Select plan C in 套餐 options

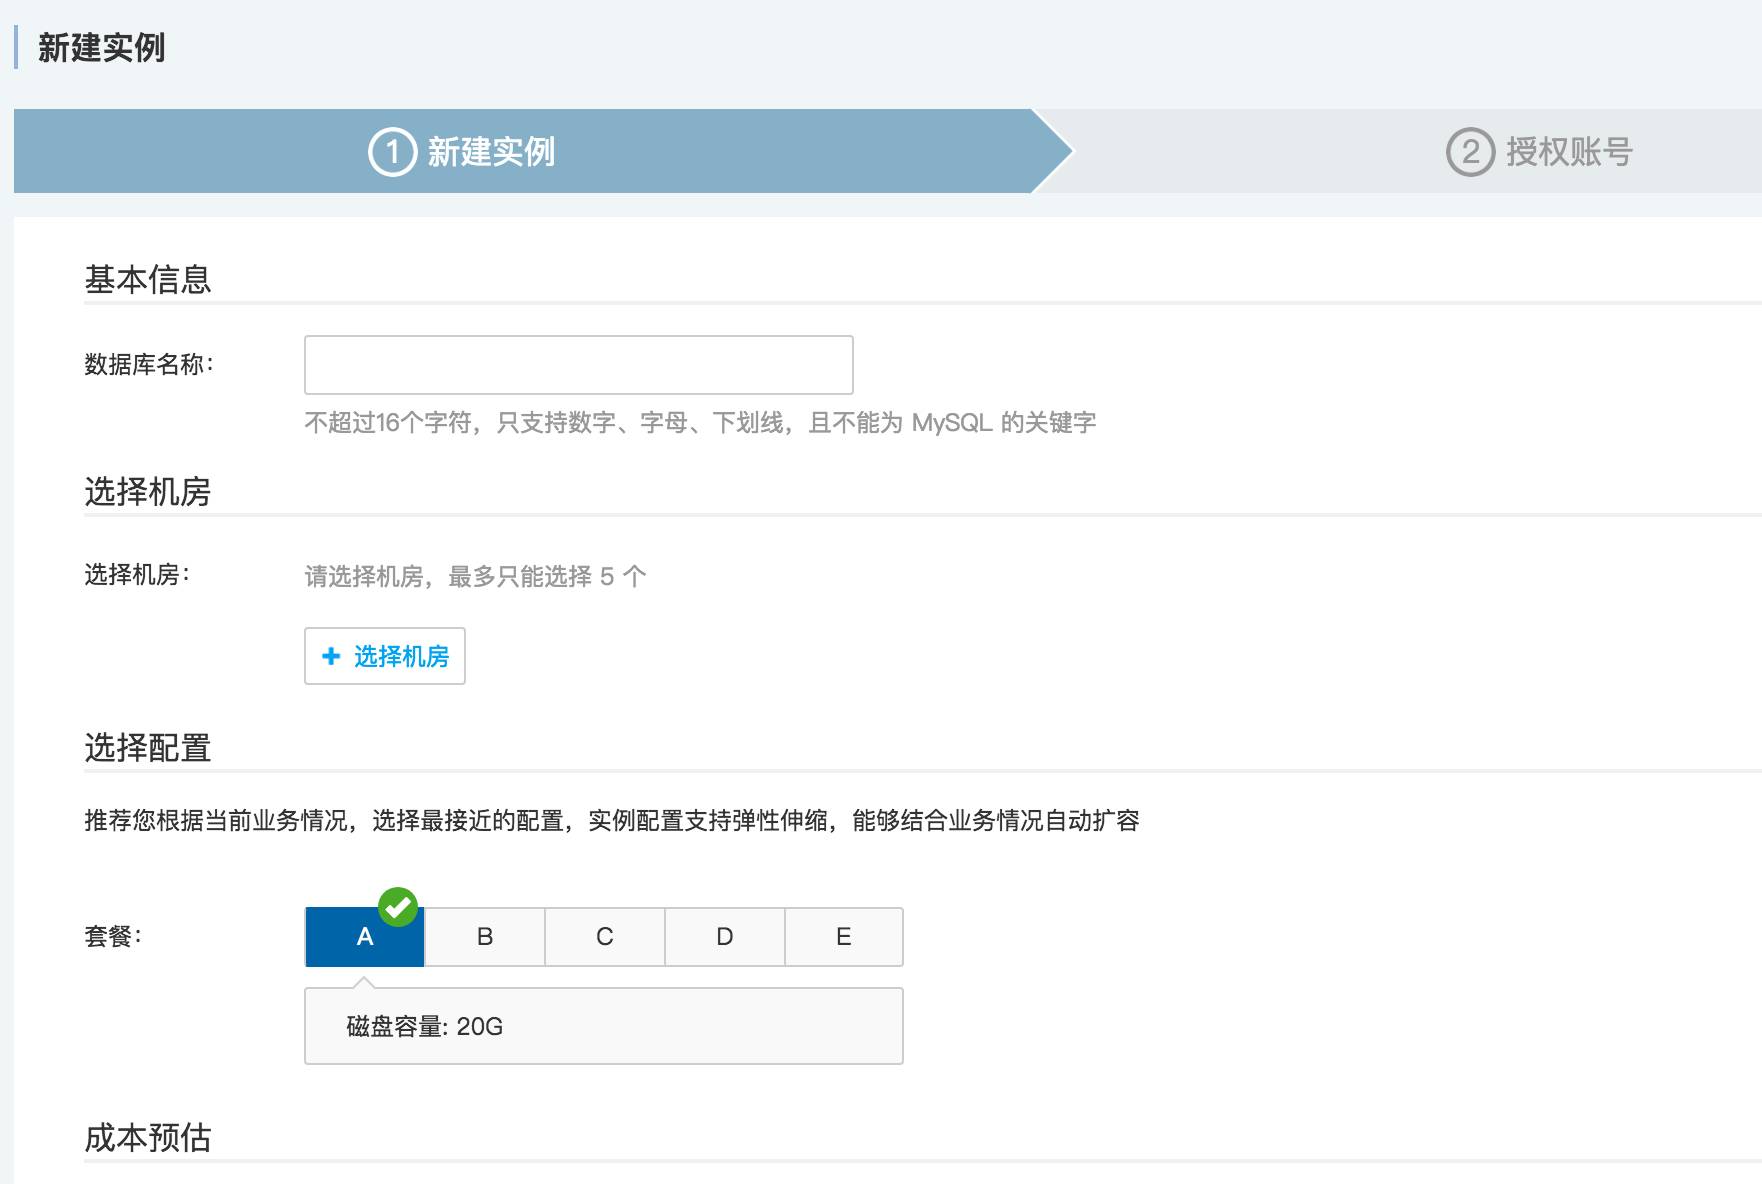[605, 937]
